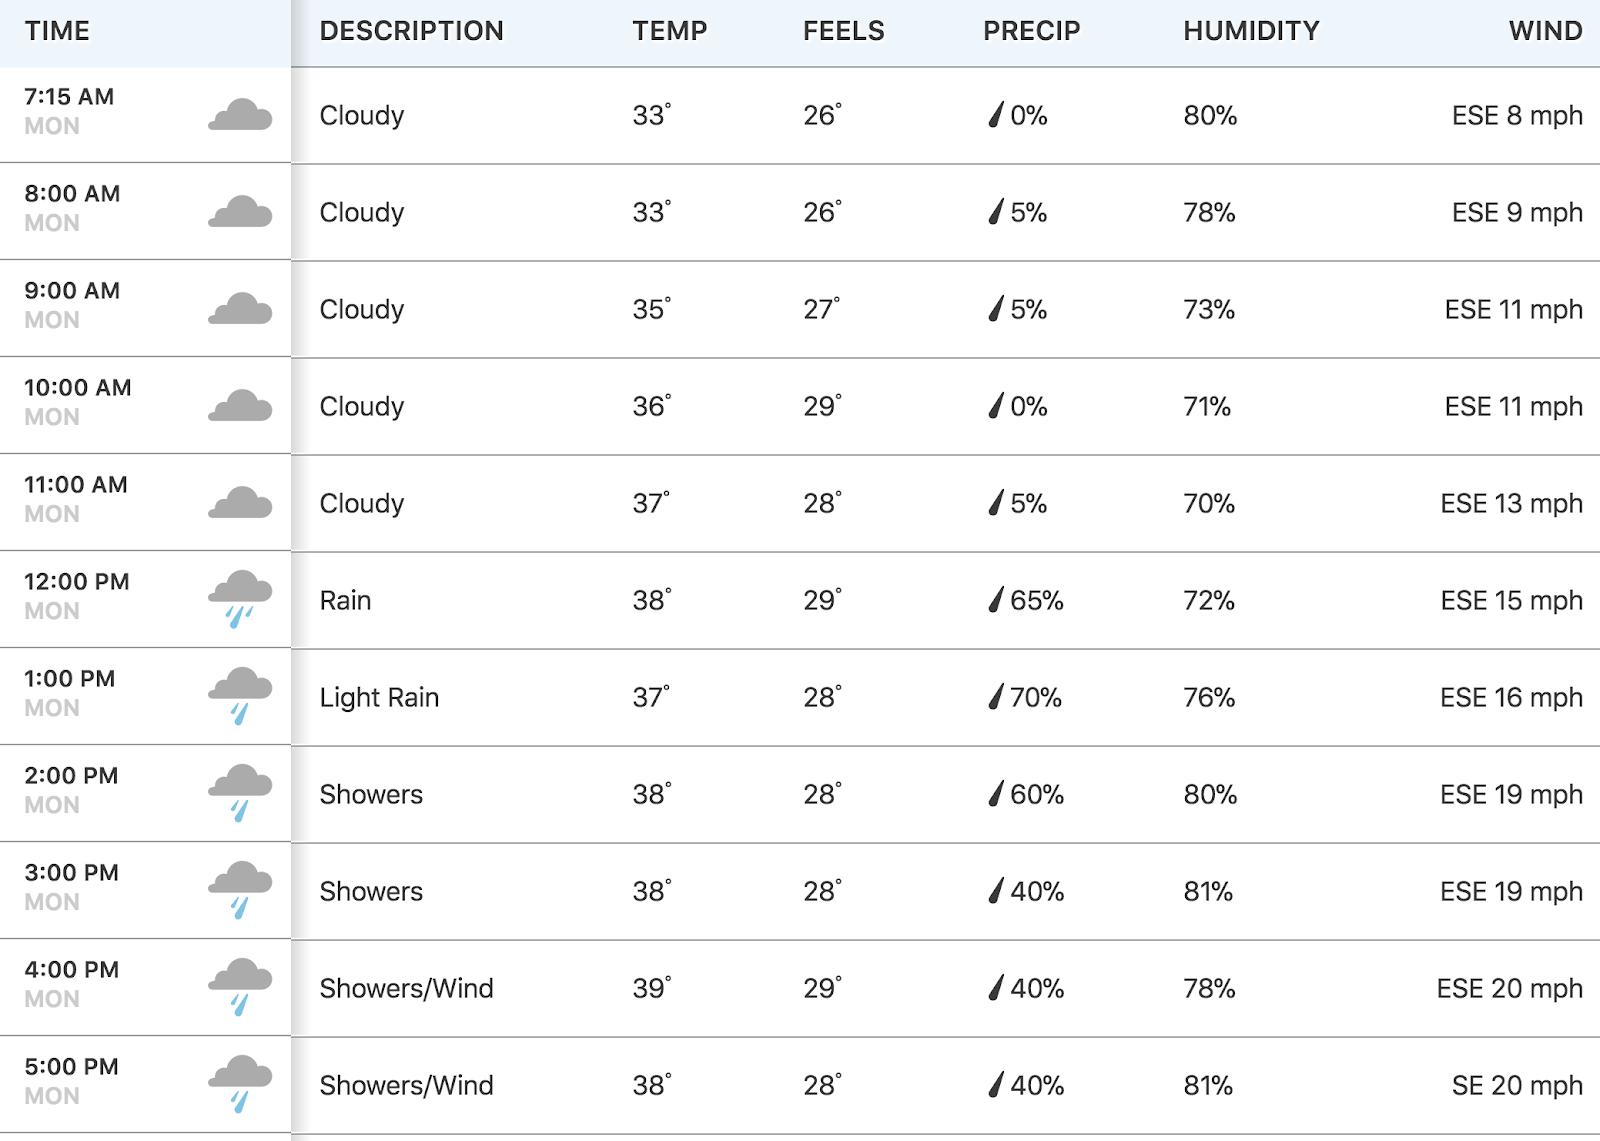The height and width of the screenshot is (1141, 1600).
Task: Select the 39° temperature at 4:00 PM
Action: [x=651, y=988]
